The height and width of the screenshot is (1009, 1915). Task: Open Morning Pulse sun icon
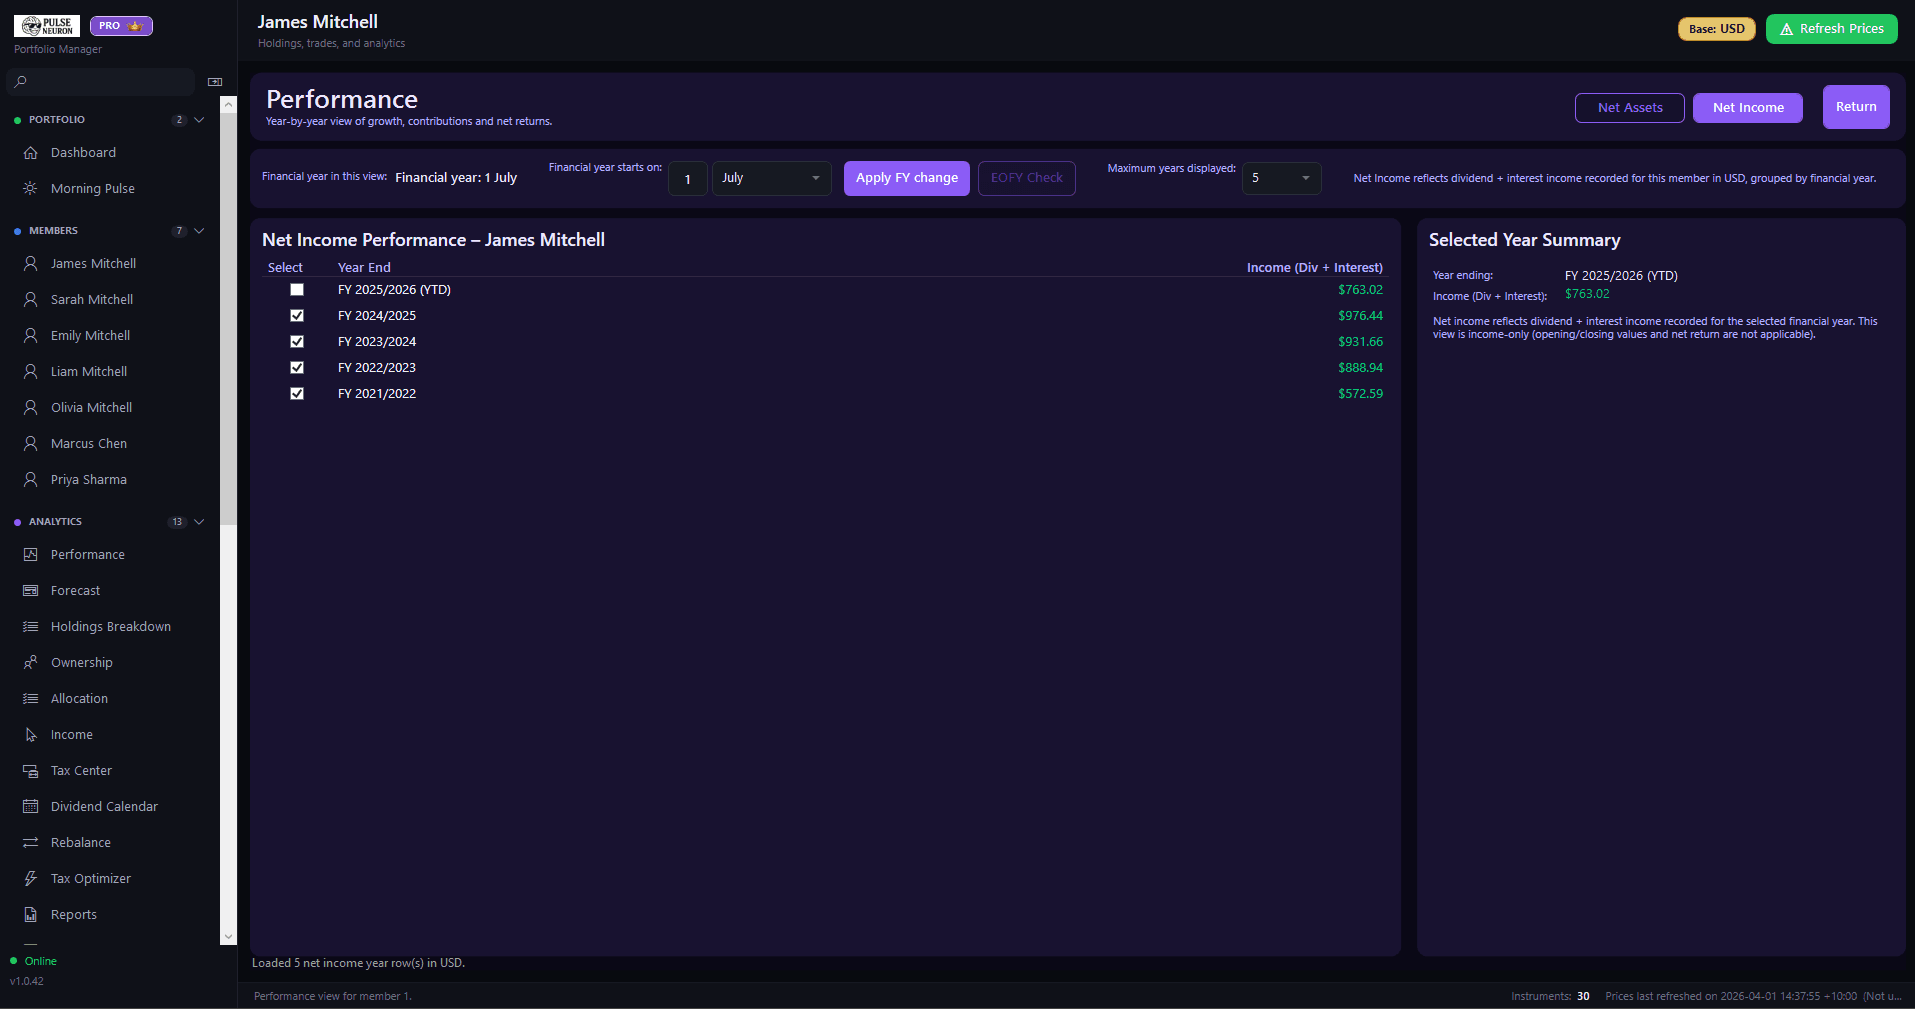[30, 189]
